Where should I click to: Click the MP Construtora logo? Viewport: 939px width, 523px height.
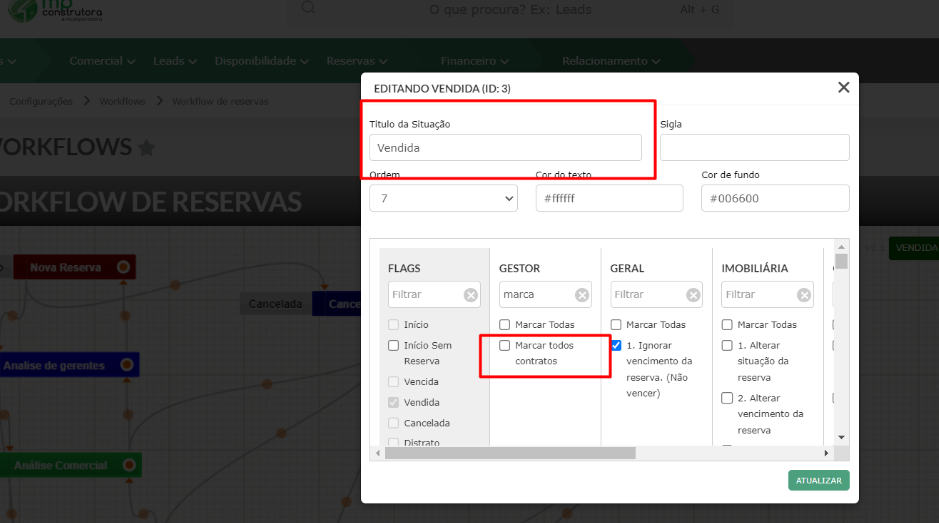(x=55, y=11)
